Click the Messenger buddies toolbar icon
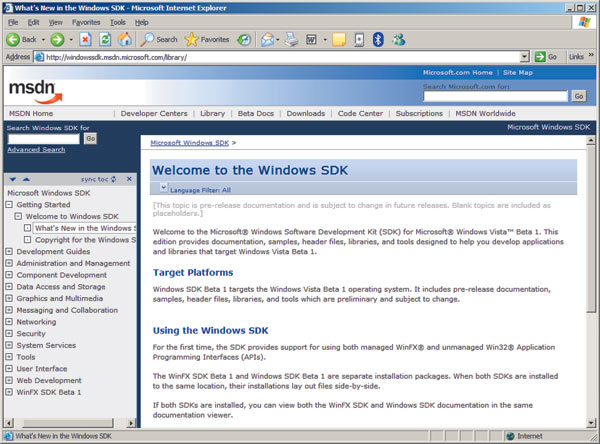 click(398, 39)
